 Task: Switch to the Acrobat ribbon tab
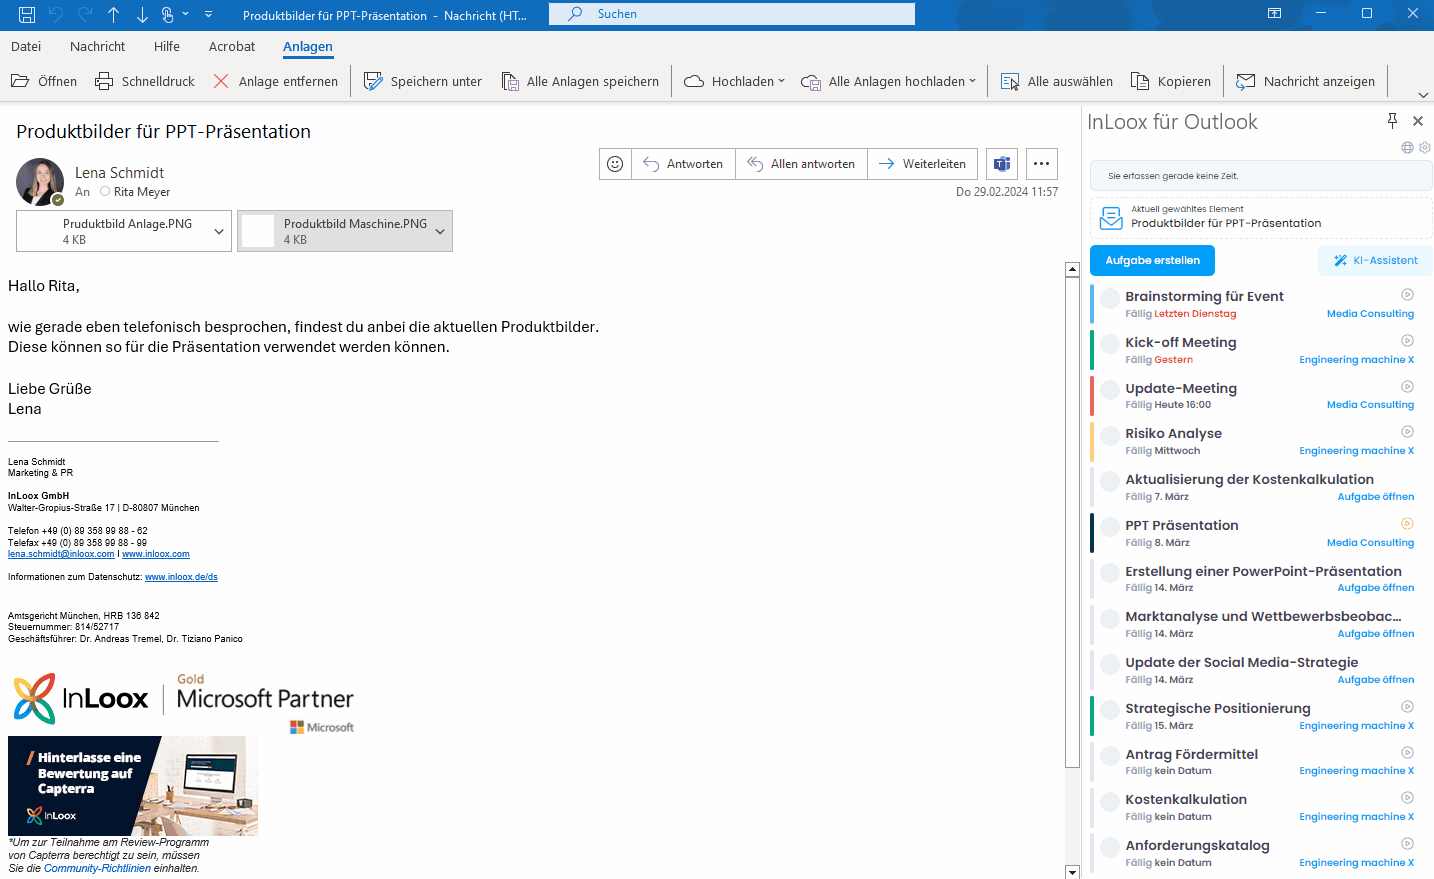tap(232, 46)
